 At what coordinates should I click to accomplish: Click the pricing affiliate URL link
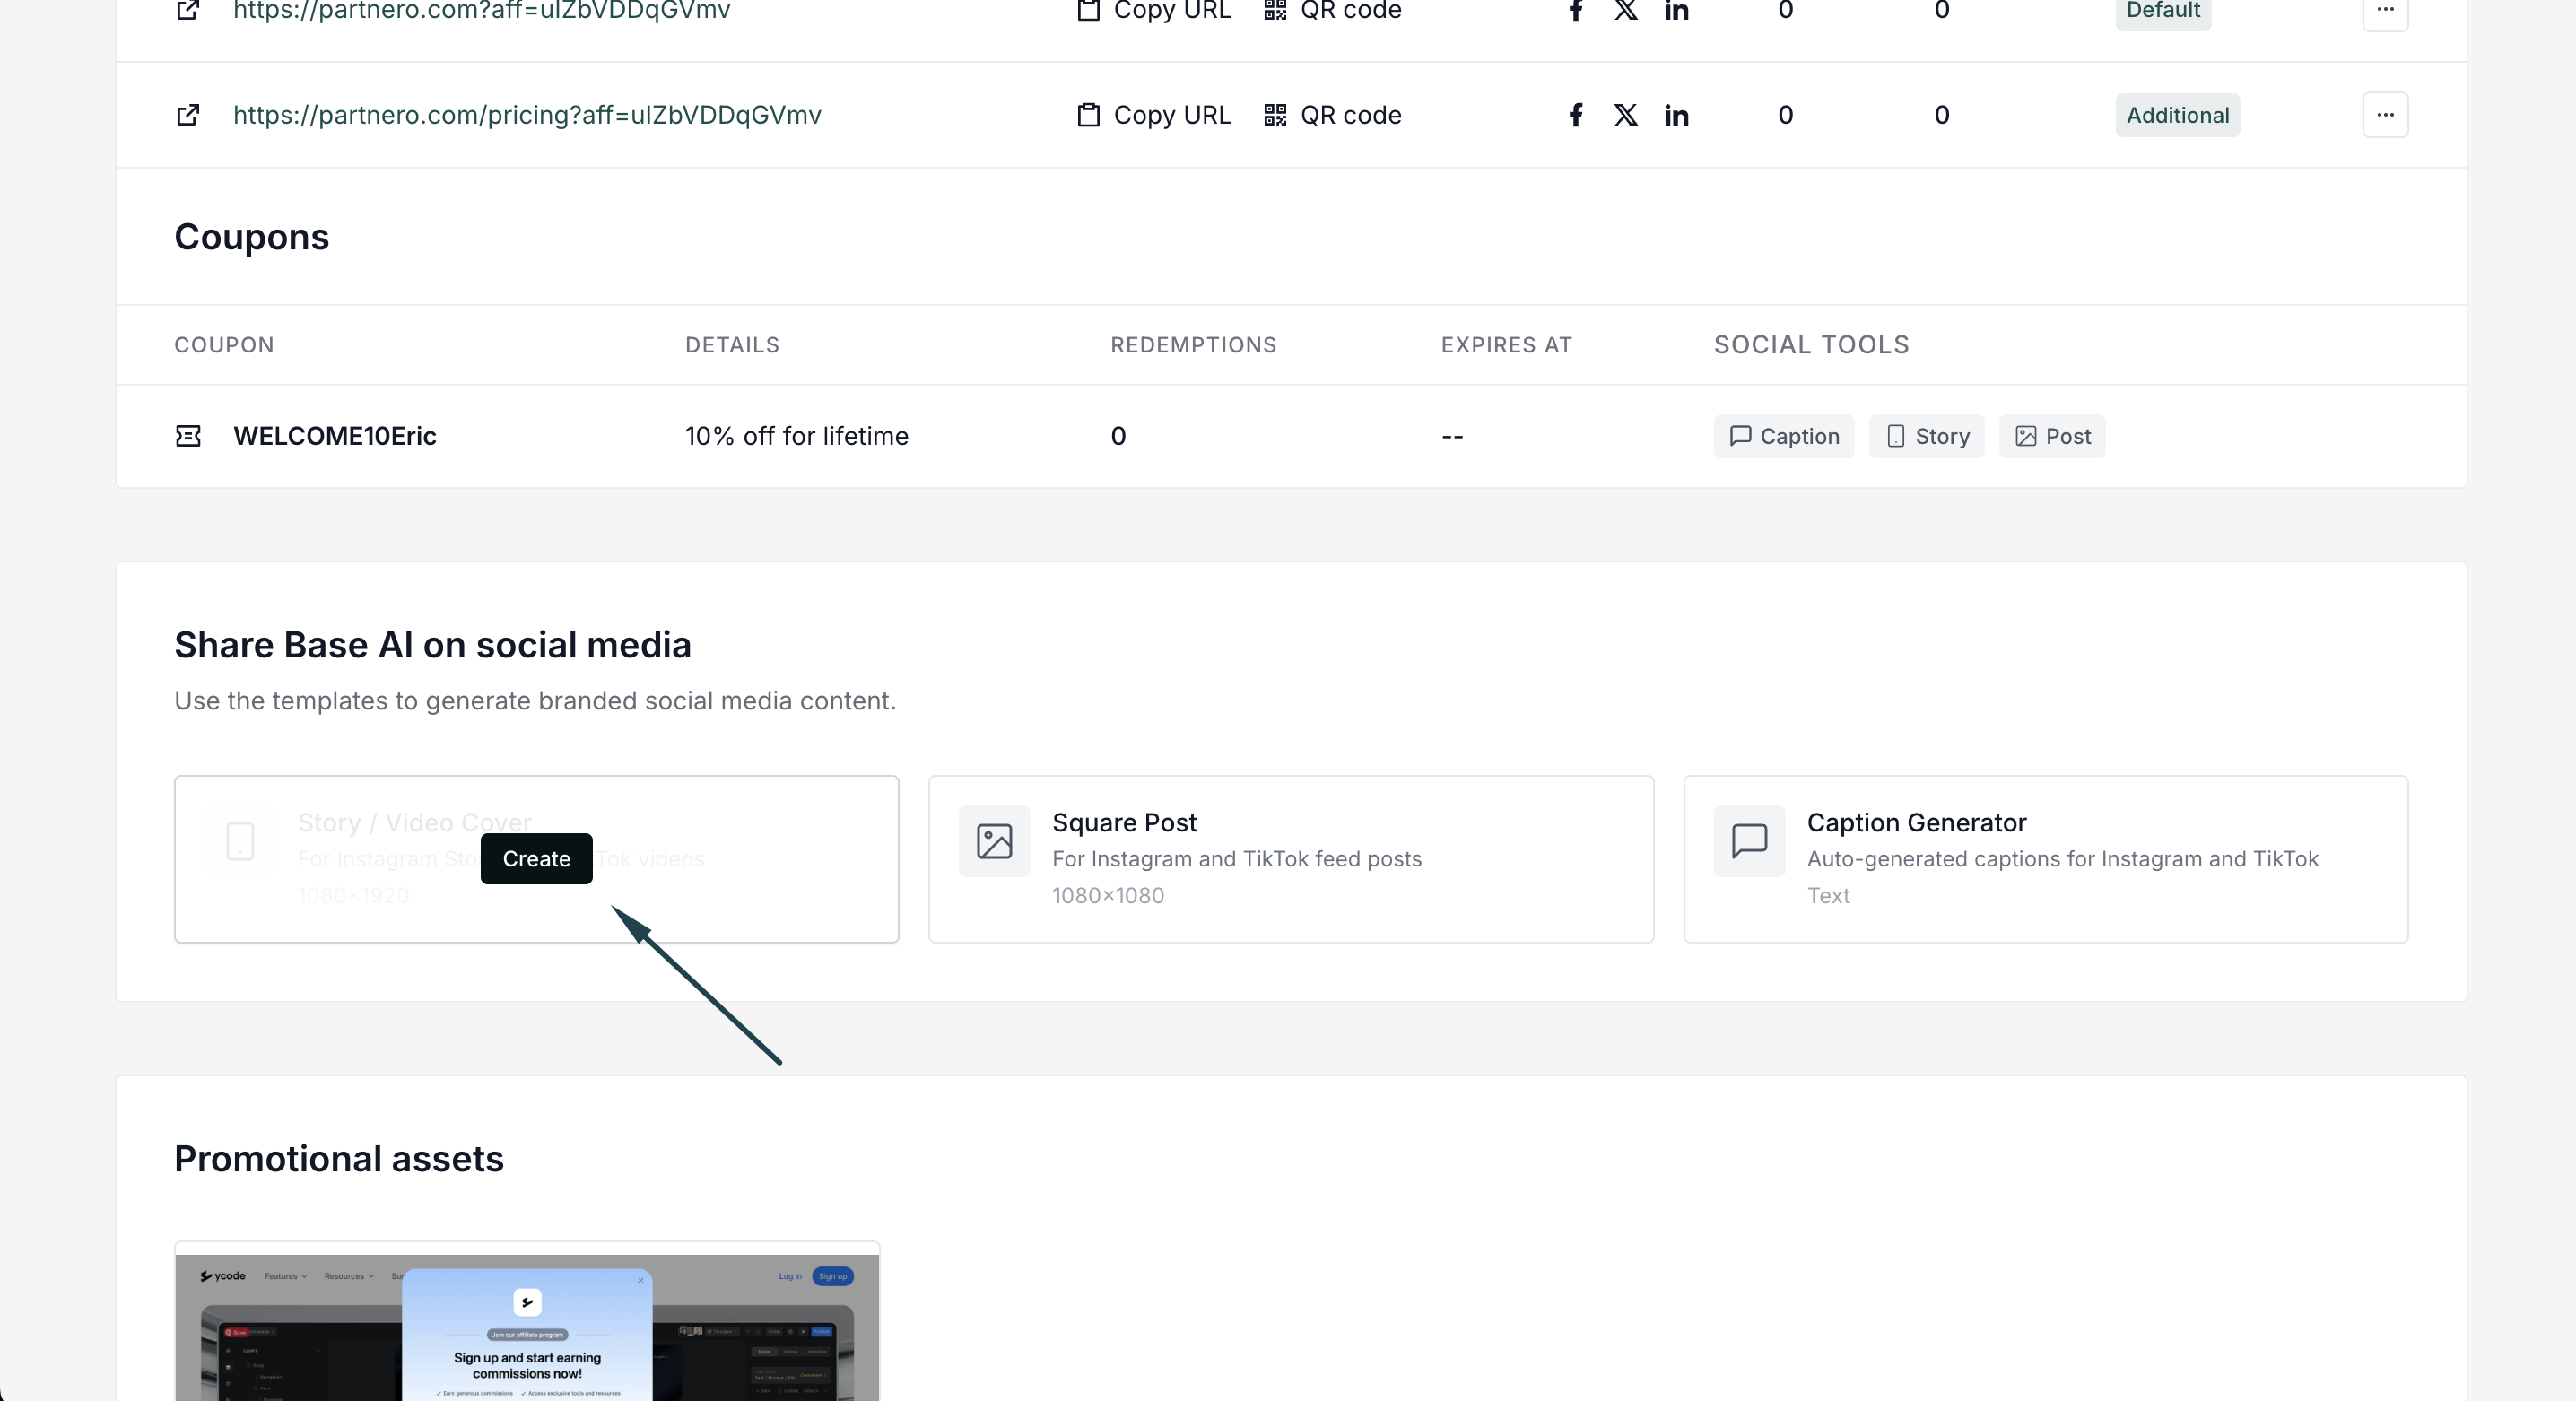click(x=527, y=115)
